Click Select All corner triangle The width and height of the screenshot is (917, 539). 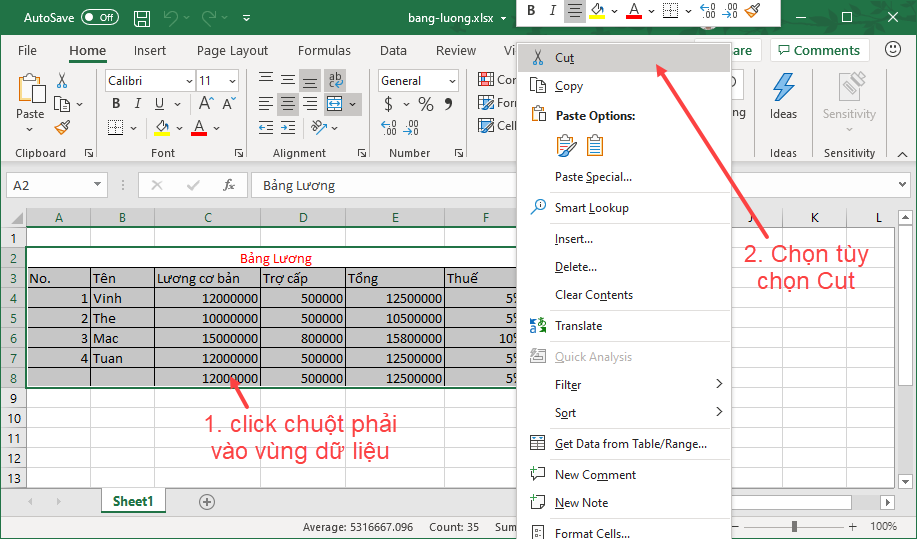(17, 219)
